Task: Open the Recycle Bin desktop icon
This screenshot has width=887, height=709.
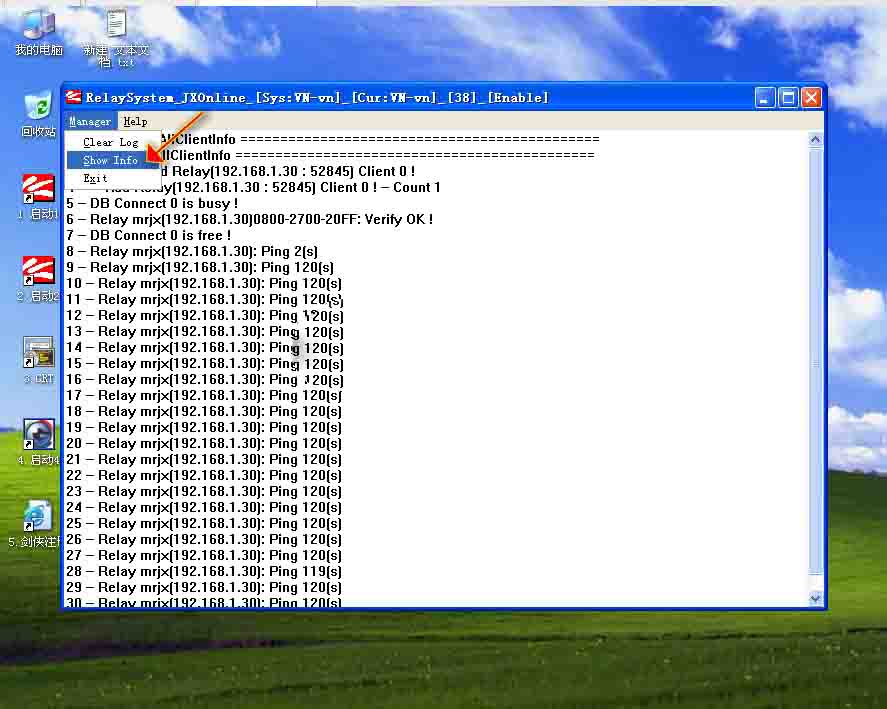Action: coord(38,116)
